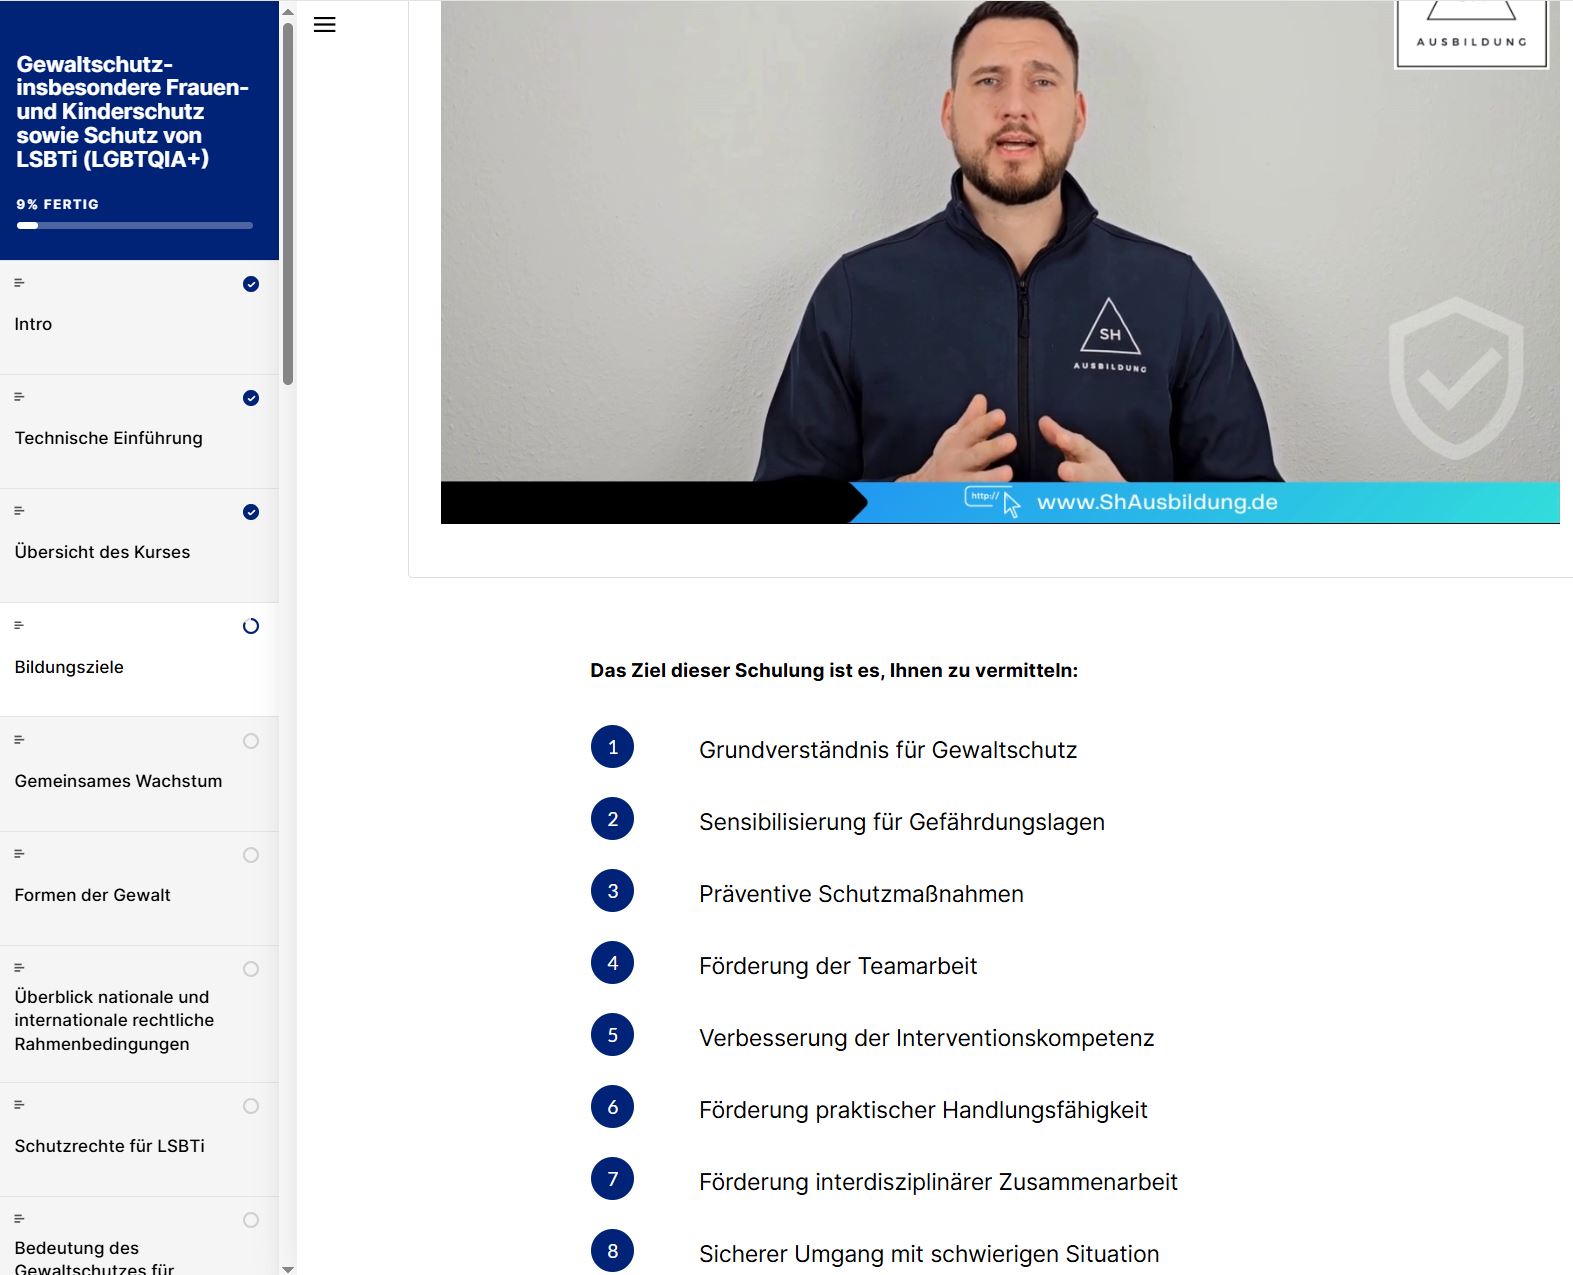1573x1275 pixels.
Task: Click text Grundverständnis für Gewaltschutz
Action: 888,750
